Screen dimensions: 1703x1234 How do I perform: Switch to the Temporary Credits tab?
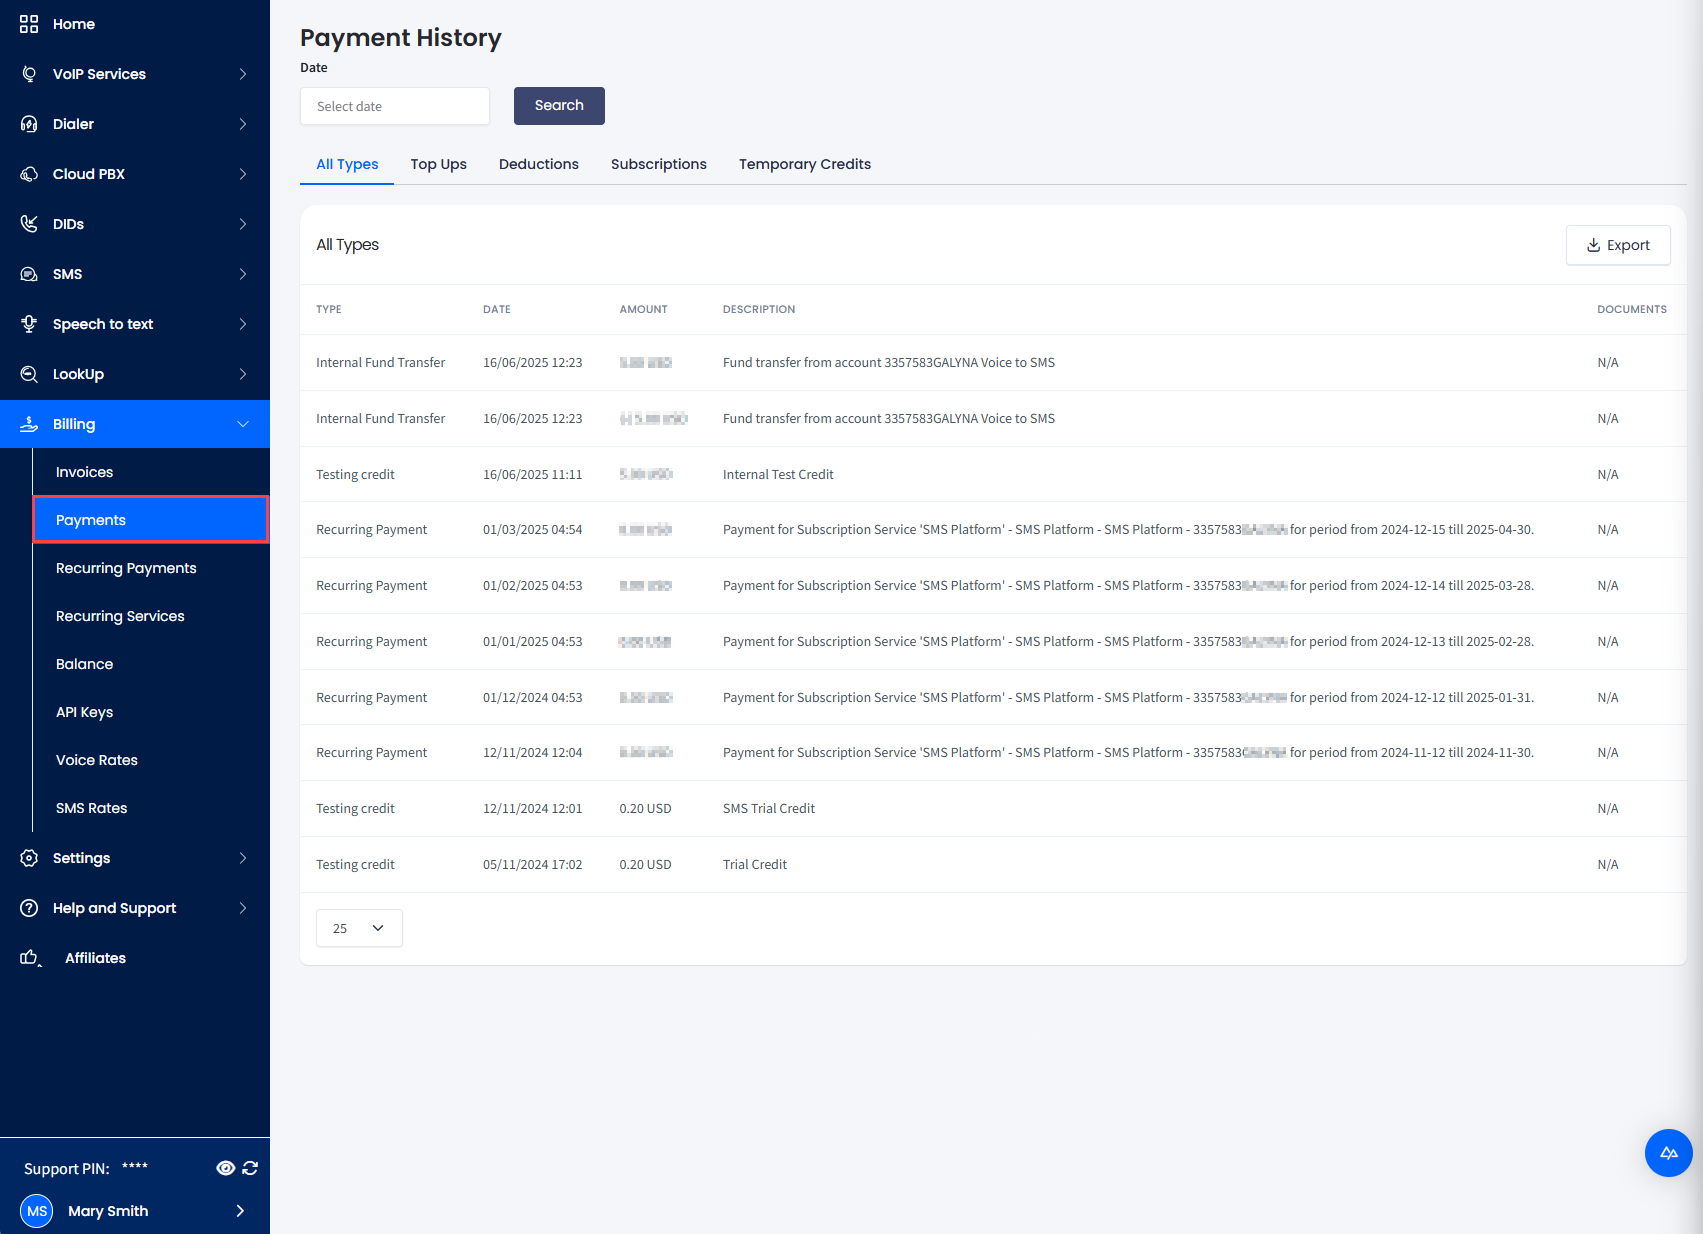tap(804, 164)
